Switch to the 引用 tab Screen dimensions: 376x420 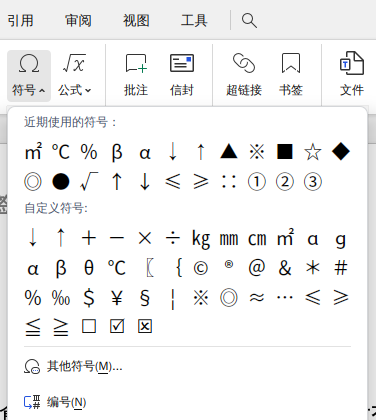[20, 21]
